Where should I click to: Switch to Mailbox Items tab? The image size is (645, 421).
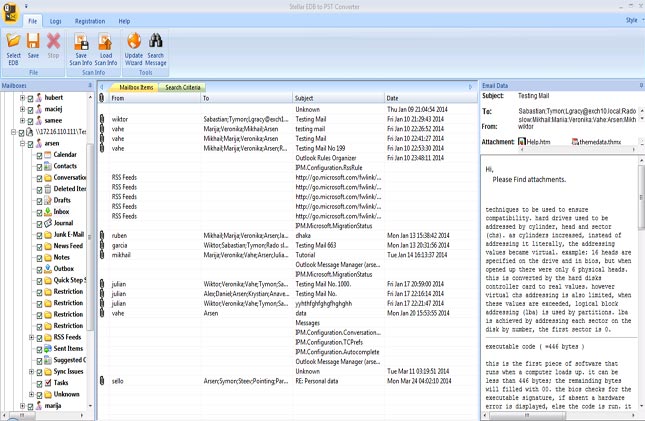[136, 87]
